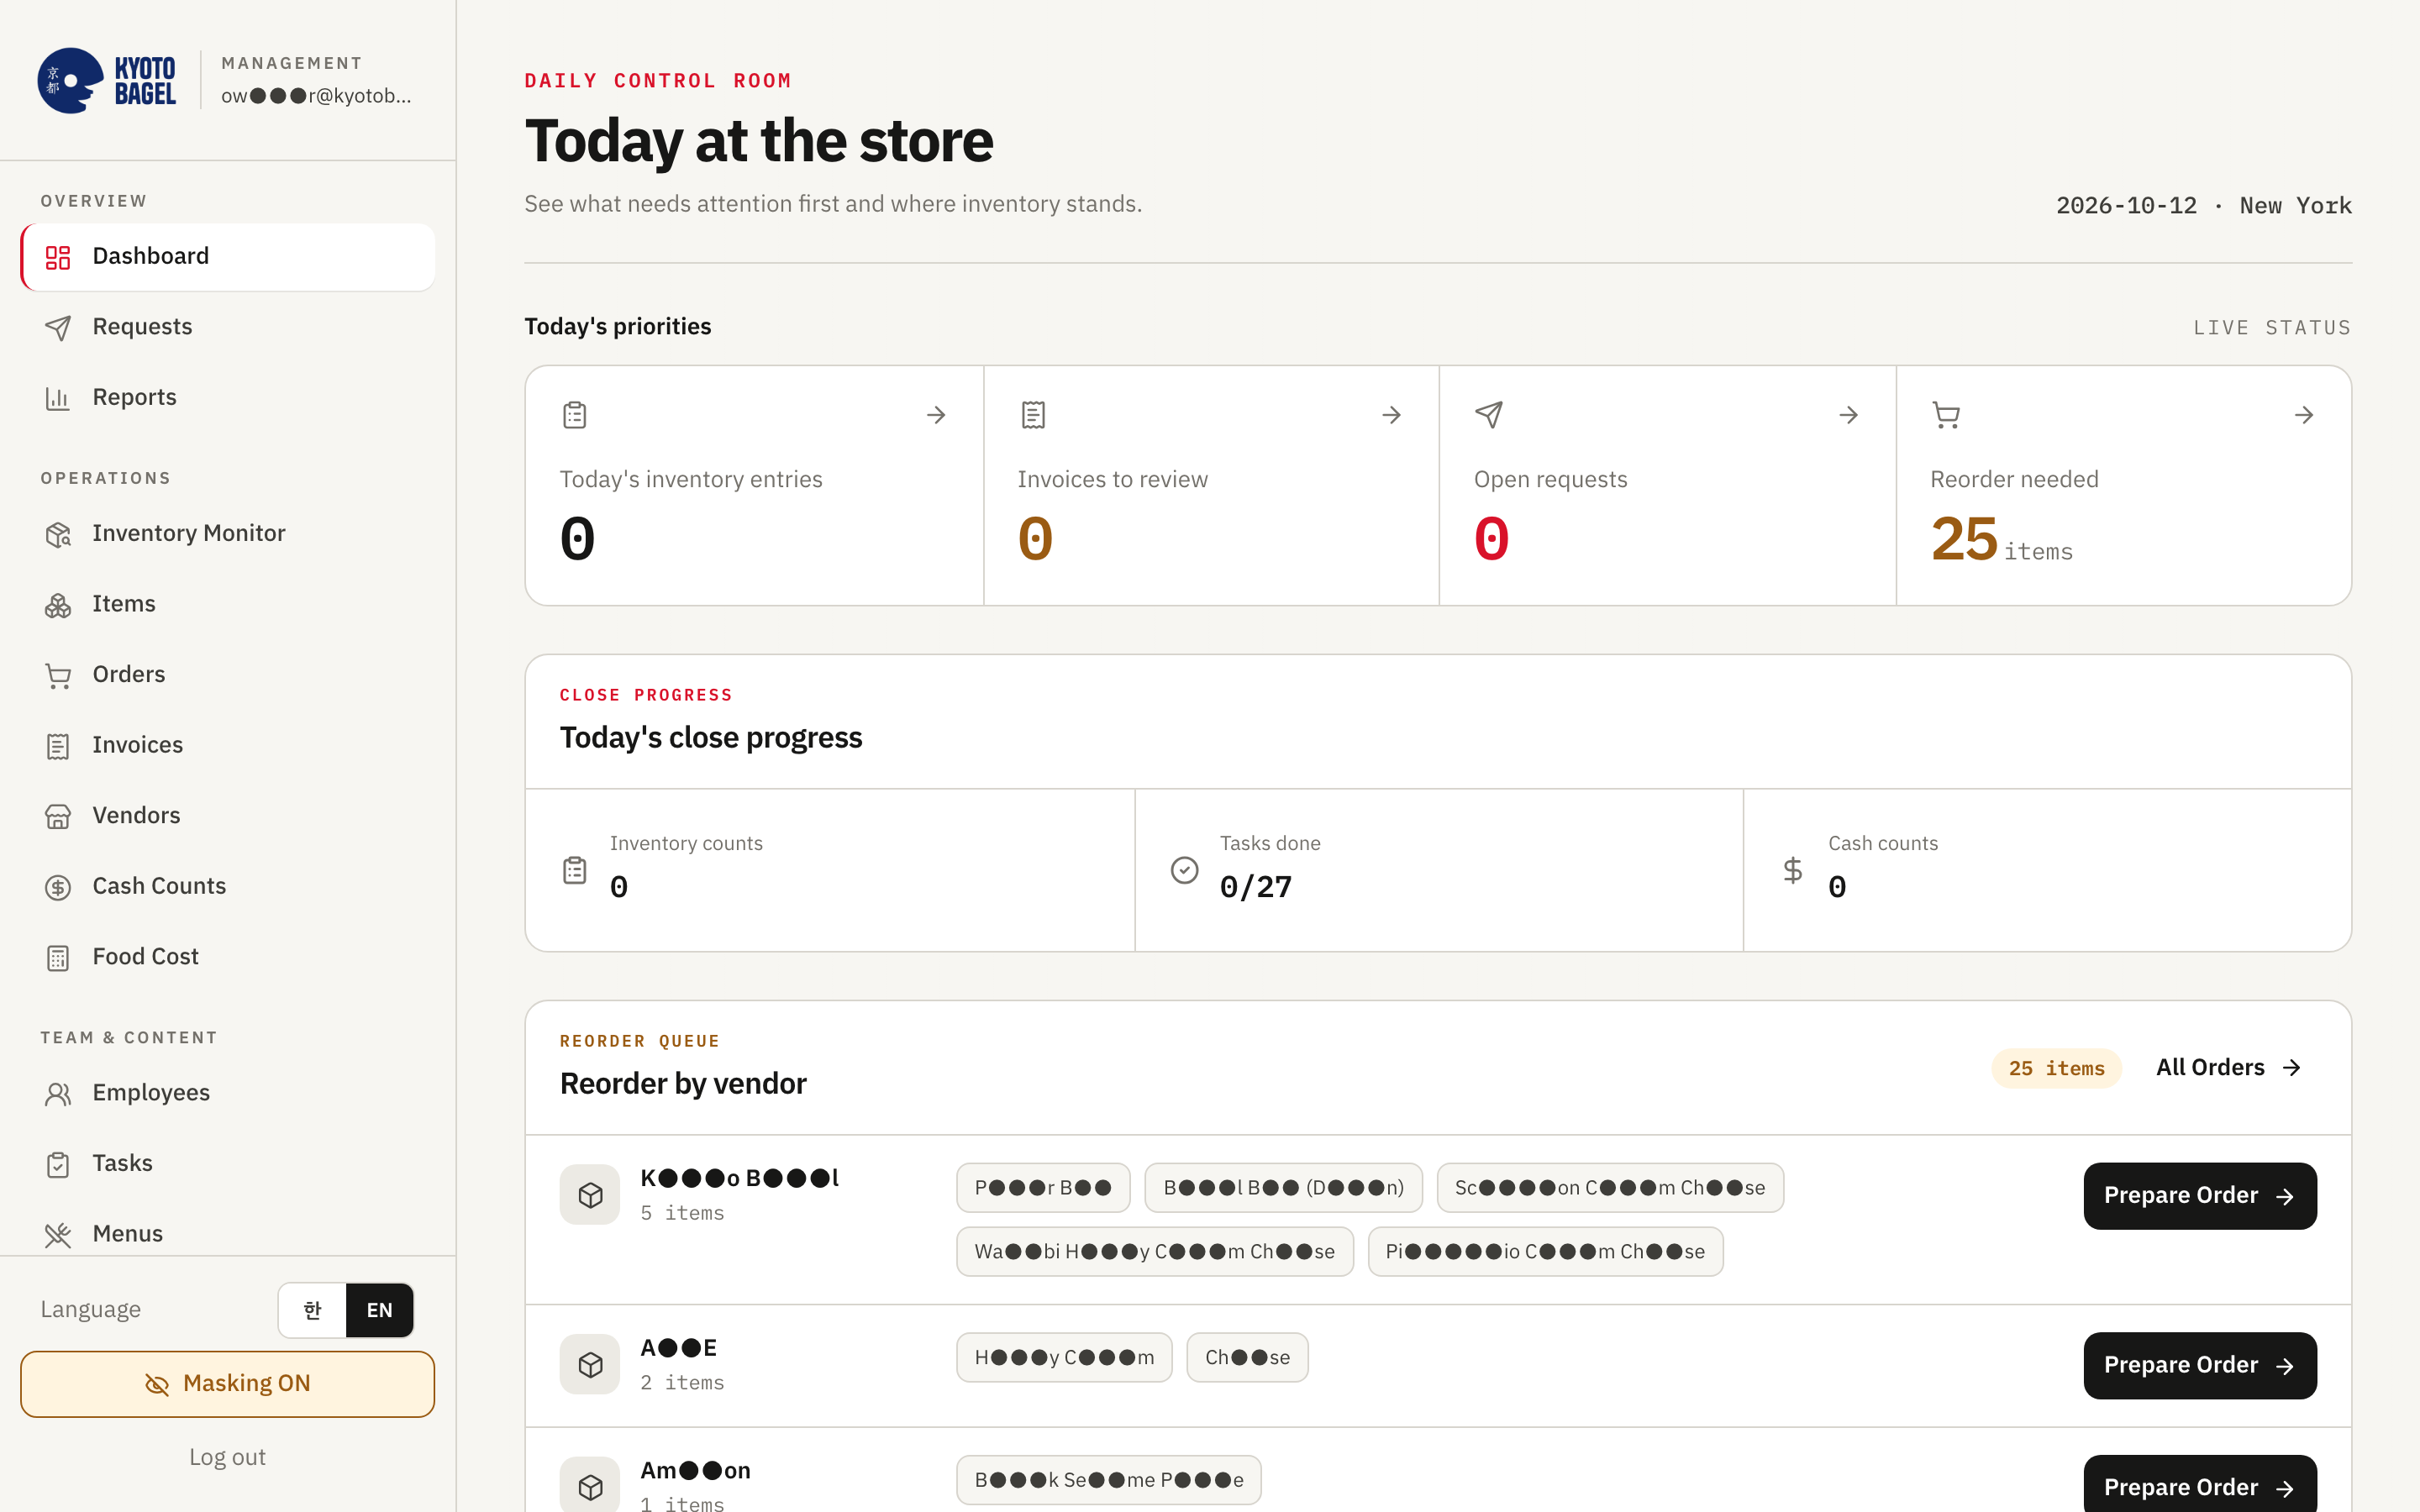
Task: Prepare Order for K●●●o B●●●l vendor
Action: click(2199, 1196)
